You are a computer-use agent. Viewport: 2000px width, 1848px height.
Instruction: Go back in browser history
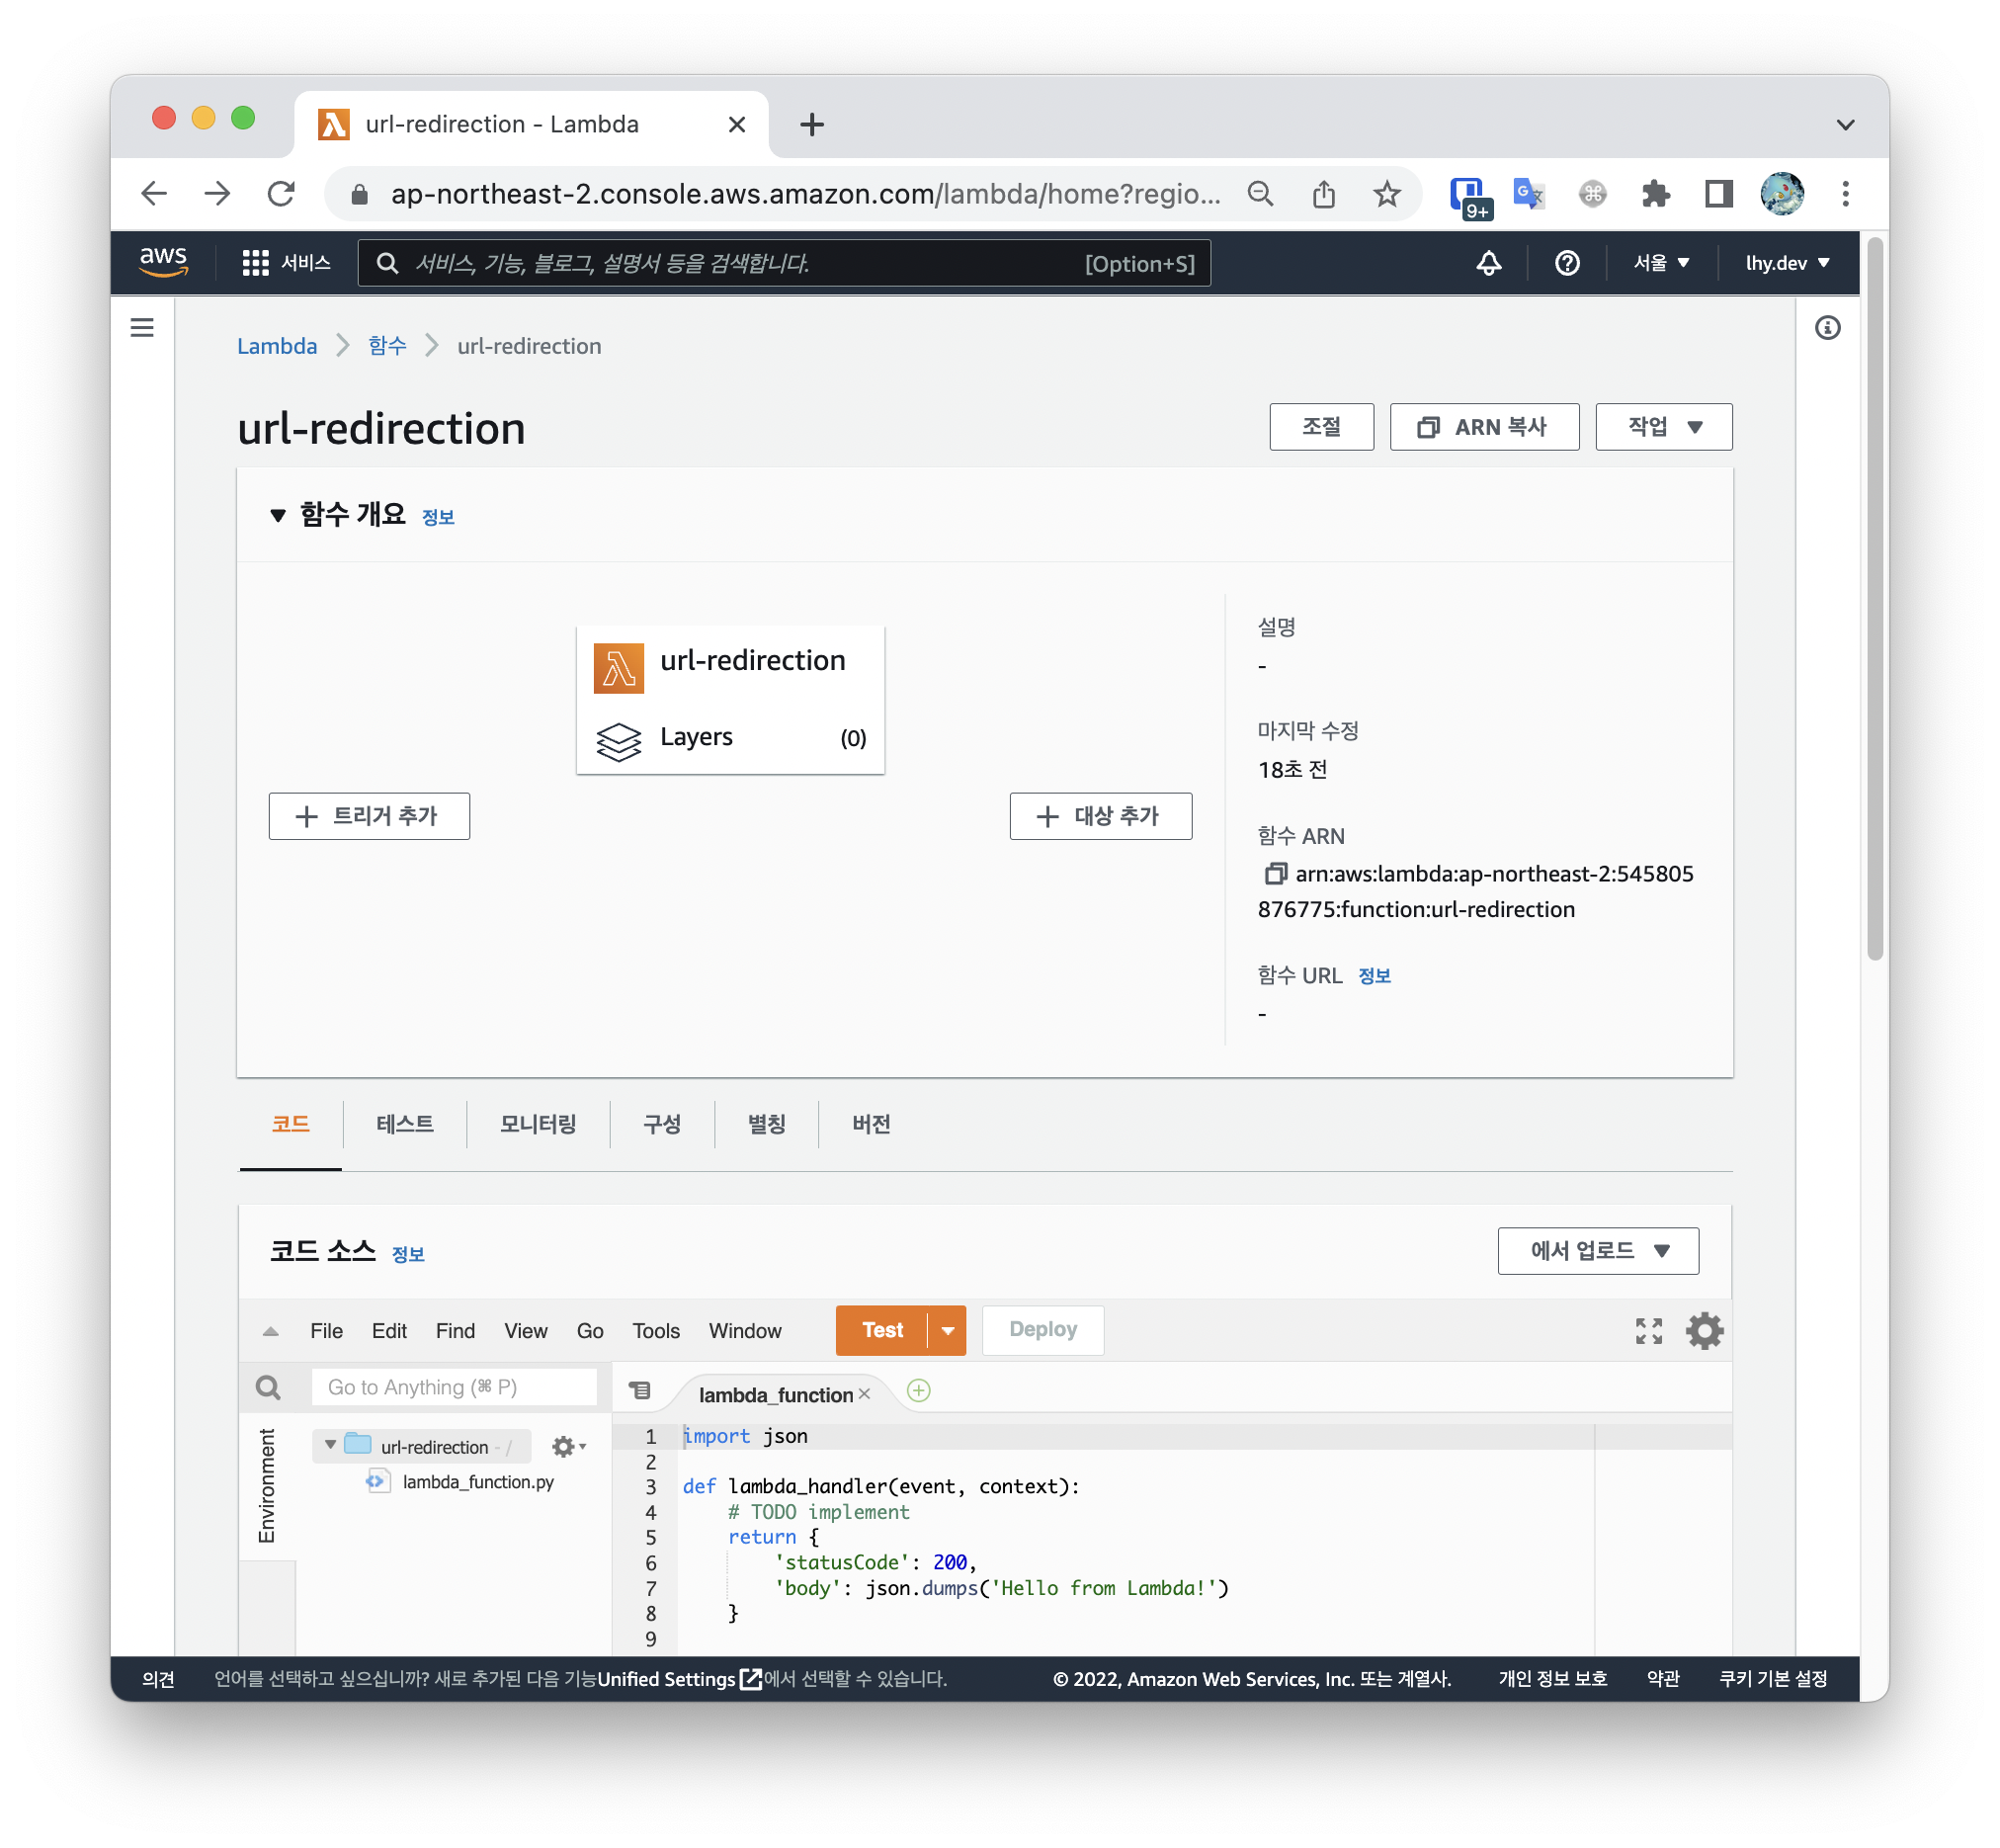(154, 193)
